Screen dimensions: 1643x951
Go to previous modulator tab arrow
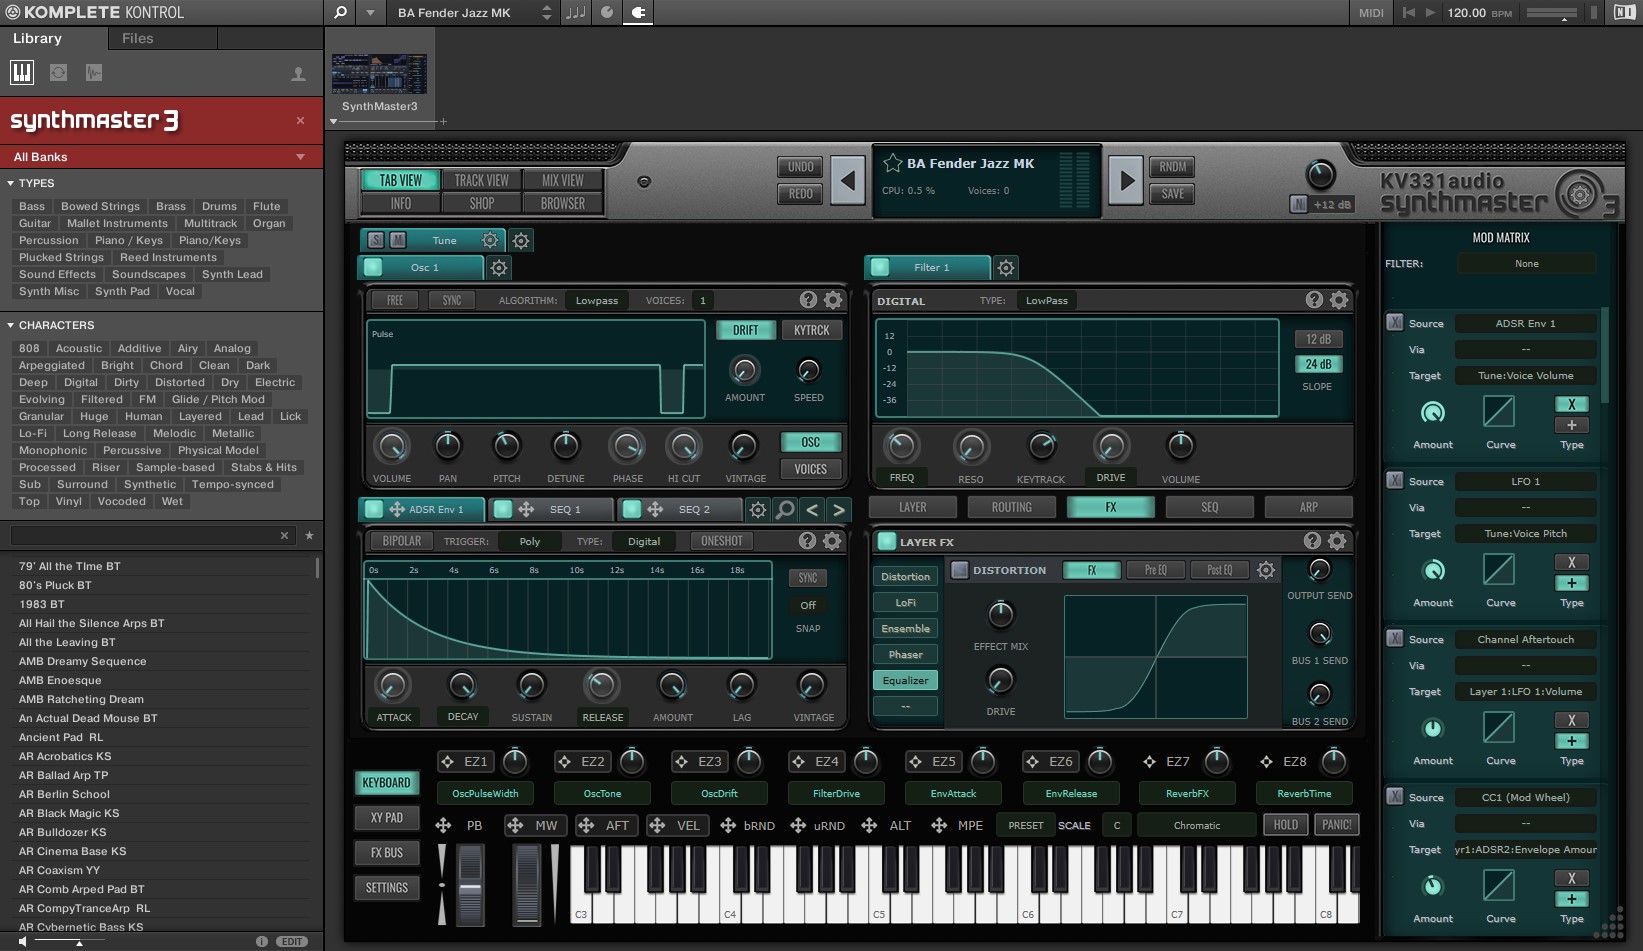pyautogui.click(x=812, y=510)
